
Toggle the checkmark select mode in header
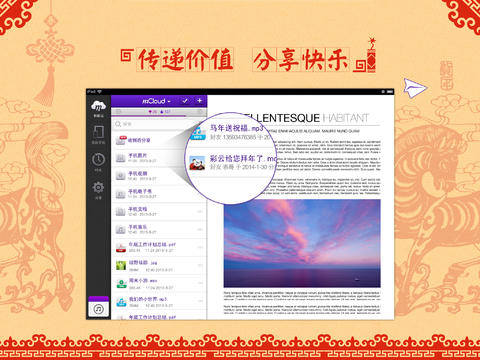coord(185,100)
